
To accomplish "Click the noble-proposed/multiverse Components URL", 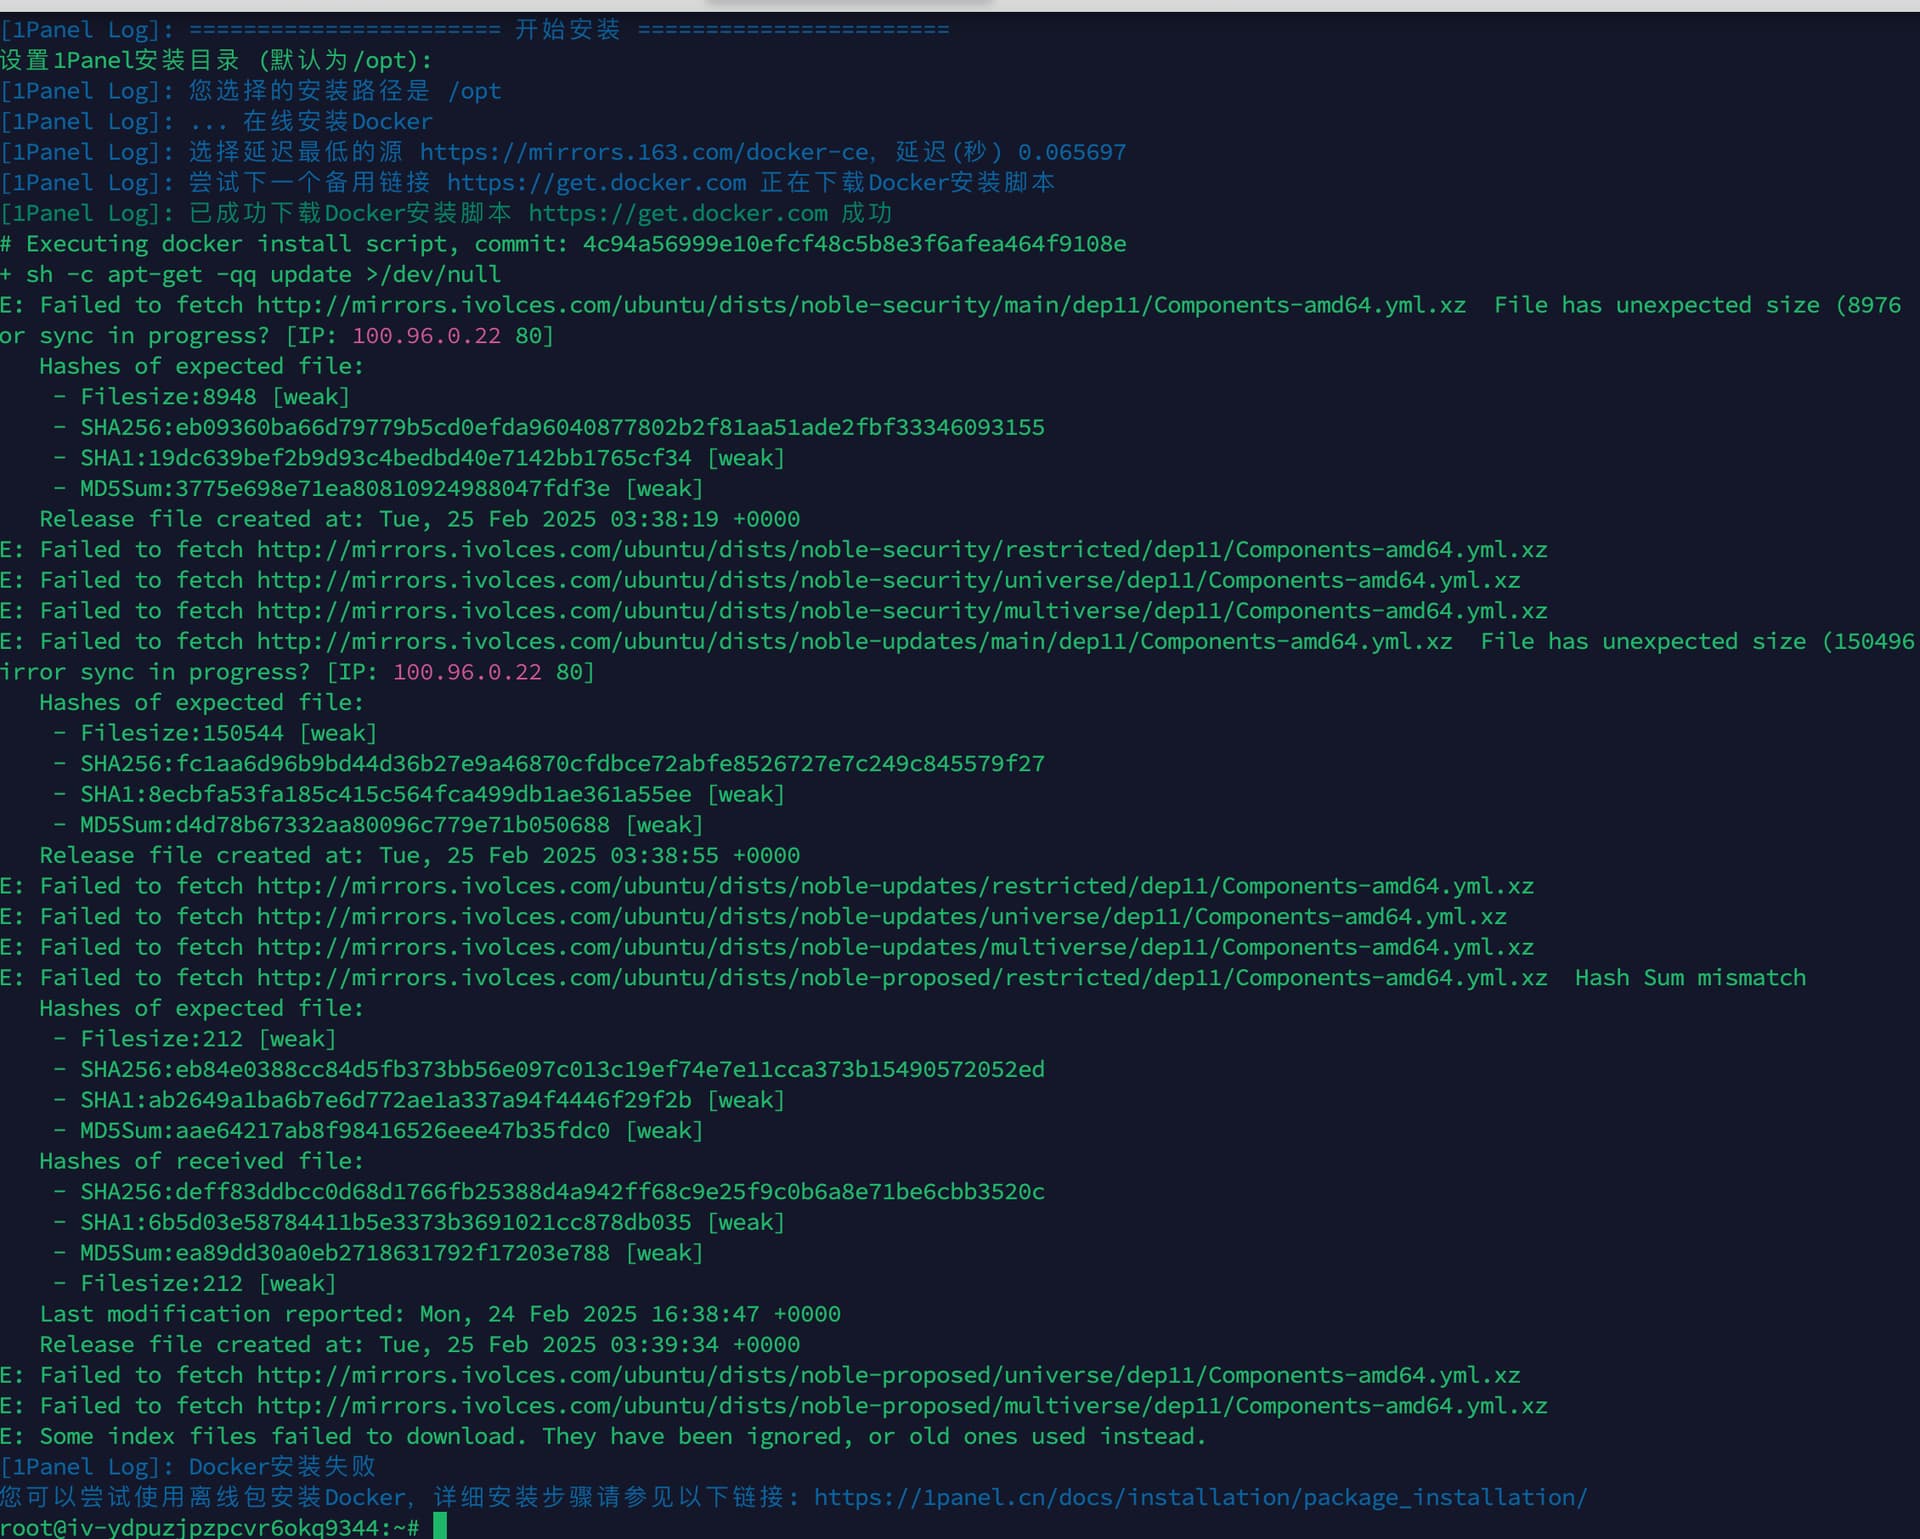I will 902,1406.
